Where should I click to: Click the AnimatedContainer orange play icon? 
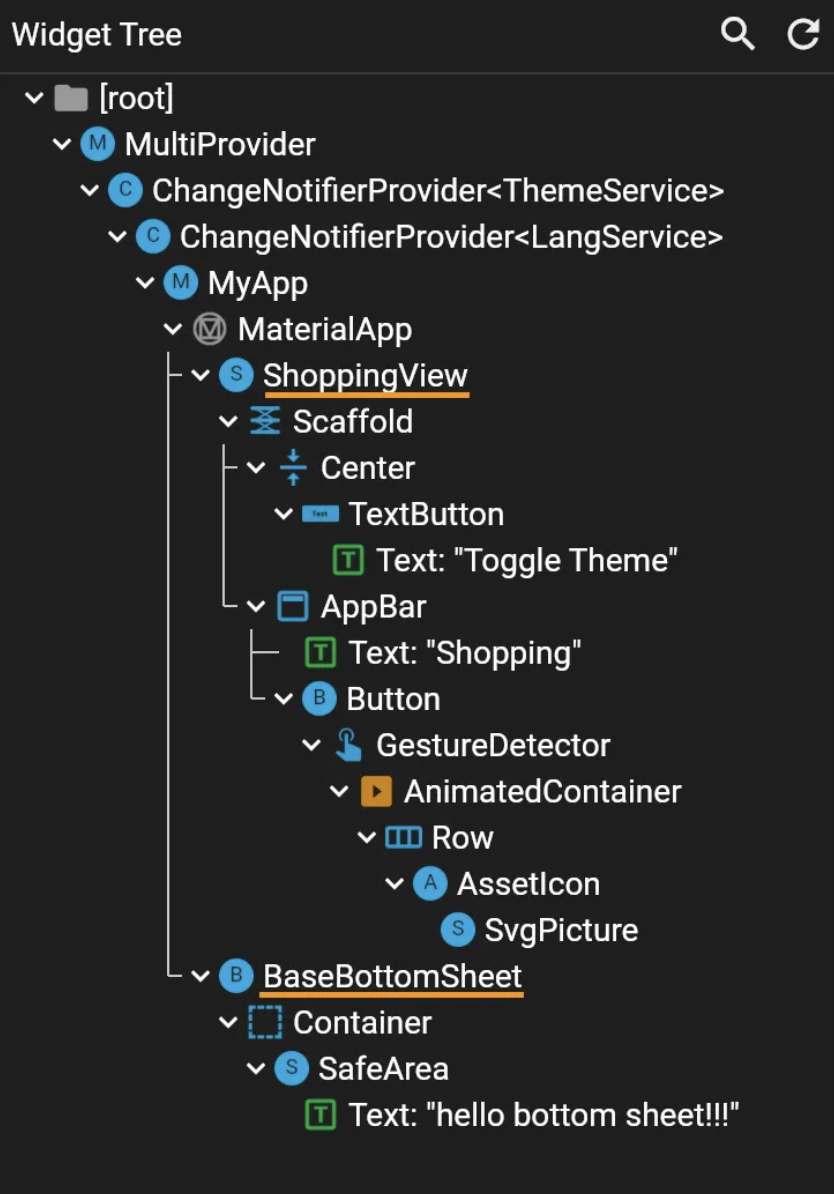click(375, 791)
